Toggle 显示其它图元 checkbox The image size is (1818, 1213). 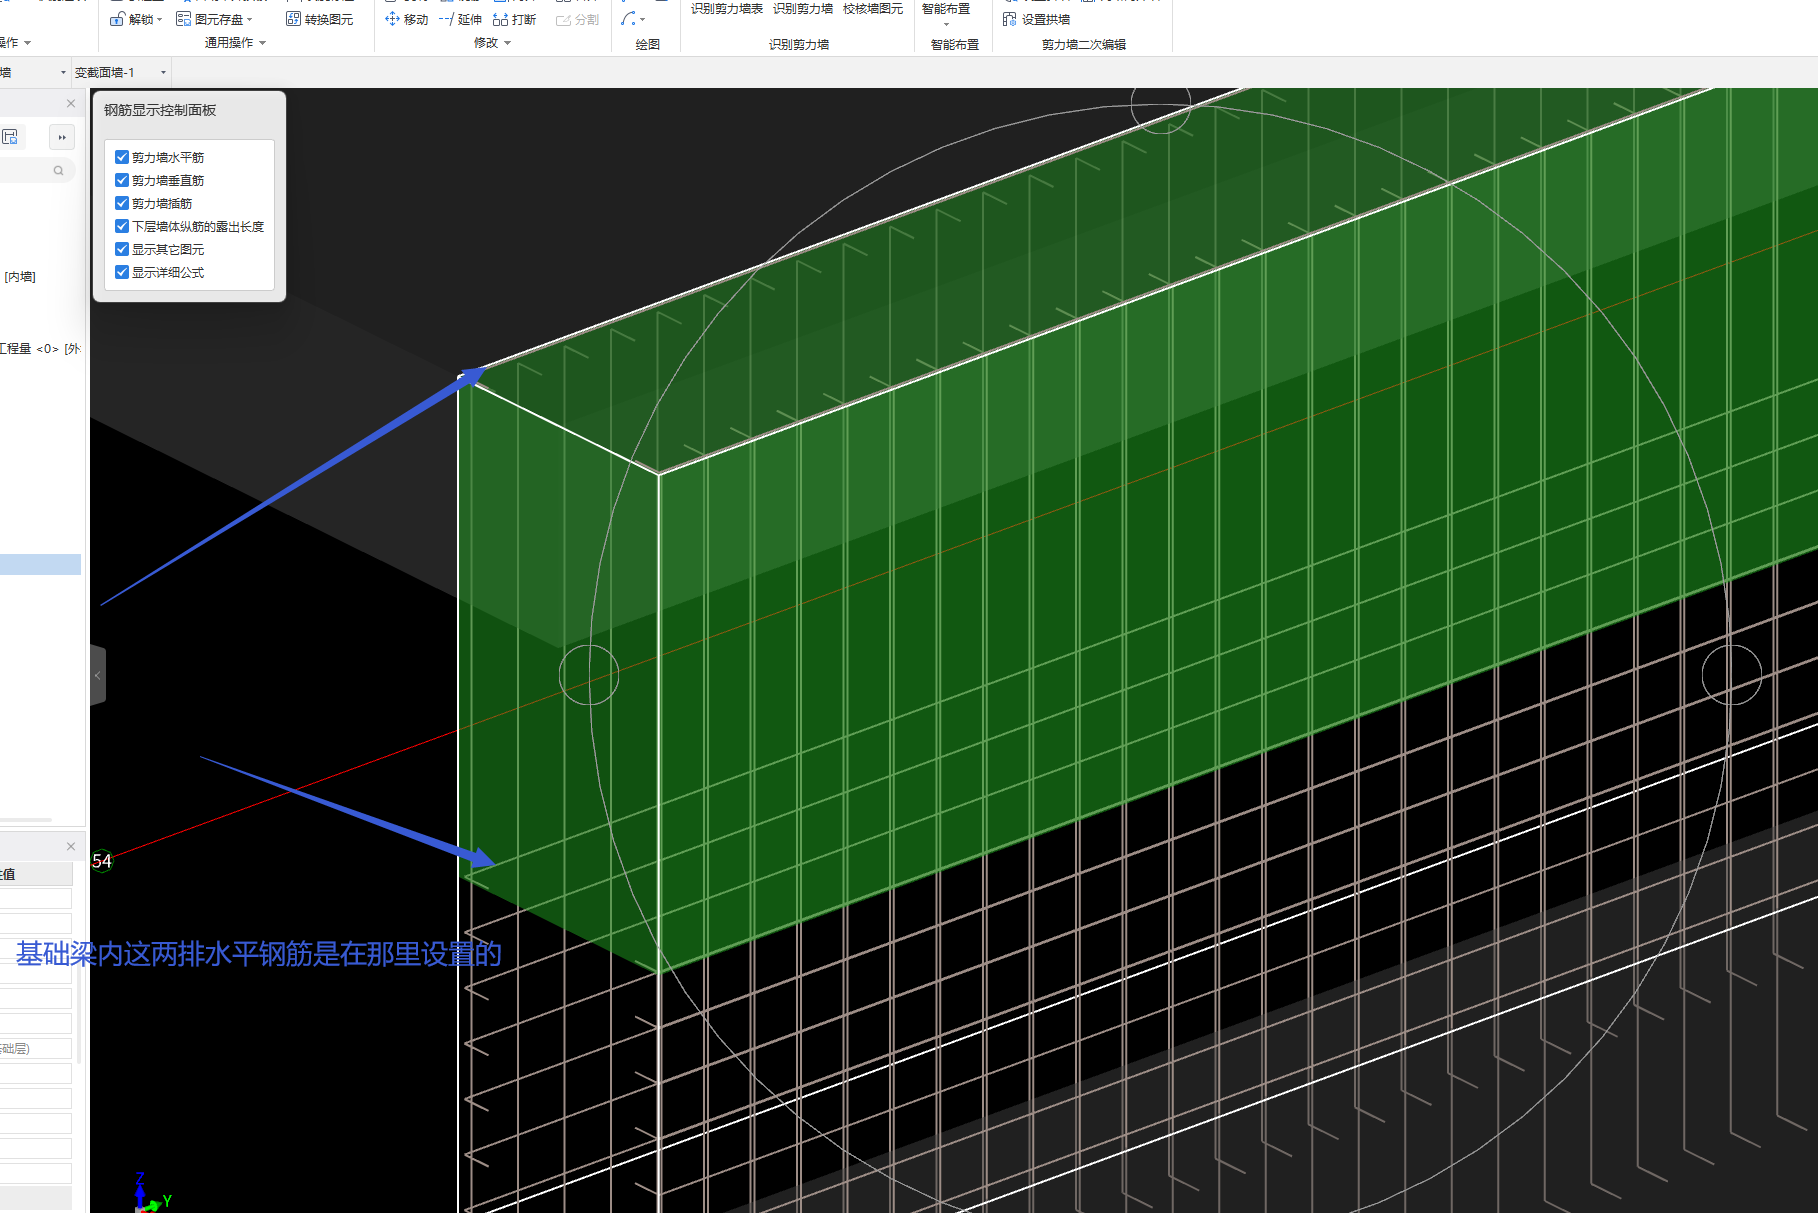(122, 249)
